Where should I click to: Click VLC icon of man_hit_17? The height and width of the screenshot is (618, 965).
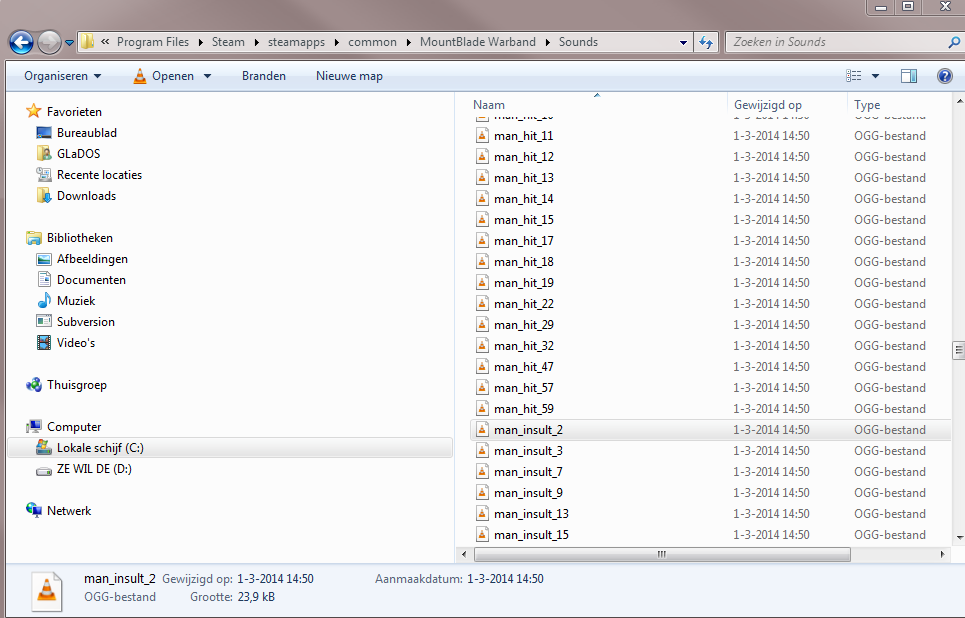coord(482,241)
